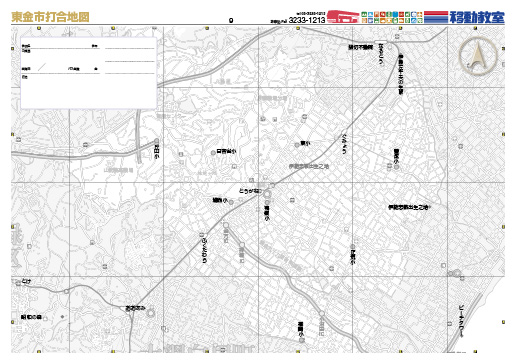
Task: Click the blank memo form box
Action: [x=89, y=73]
